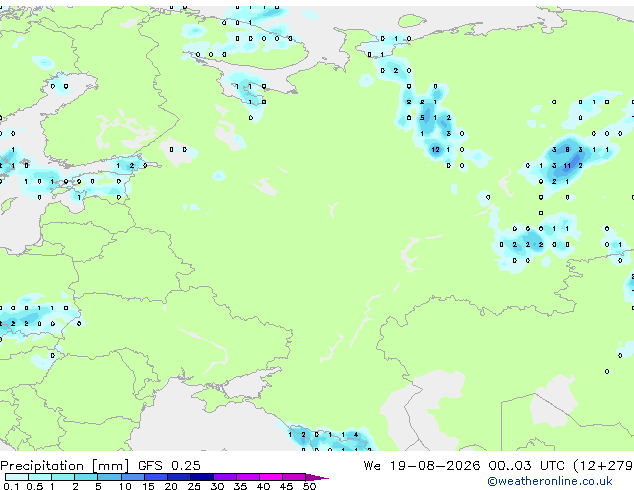Select the GFS 0.25 model label
This screenshot has width=634, height=490.
169,466
